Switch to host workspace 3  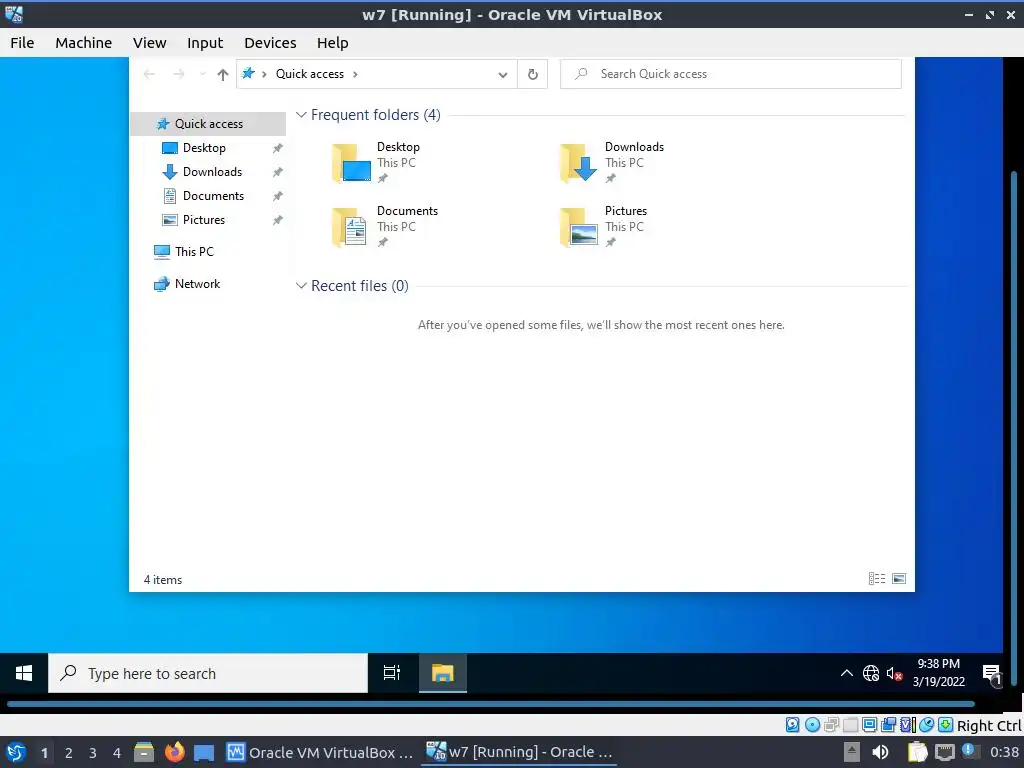point(93,753)
